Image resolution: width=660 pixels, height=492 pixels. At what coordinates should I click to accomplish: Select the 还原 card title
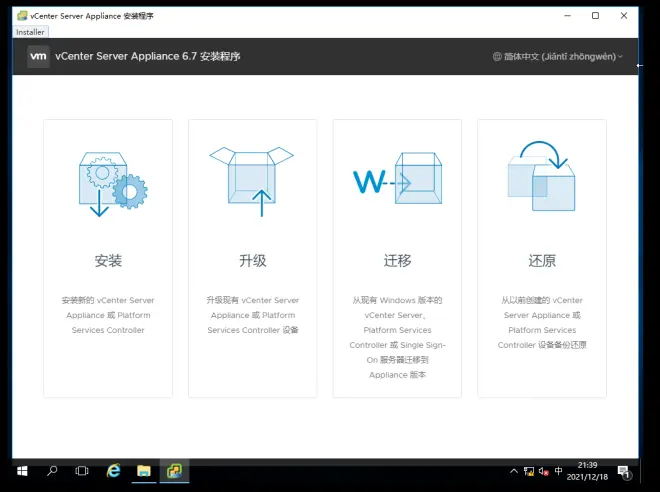[x=542, y=261]
